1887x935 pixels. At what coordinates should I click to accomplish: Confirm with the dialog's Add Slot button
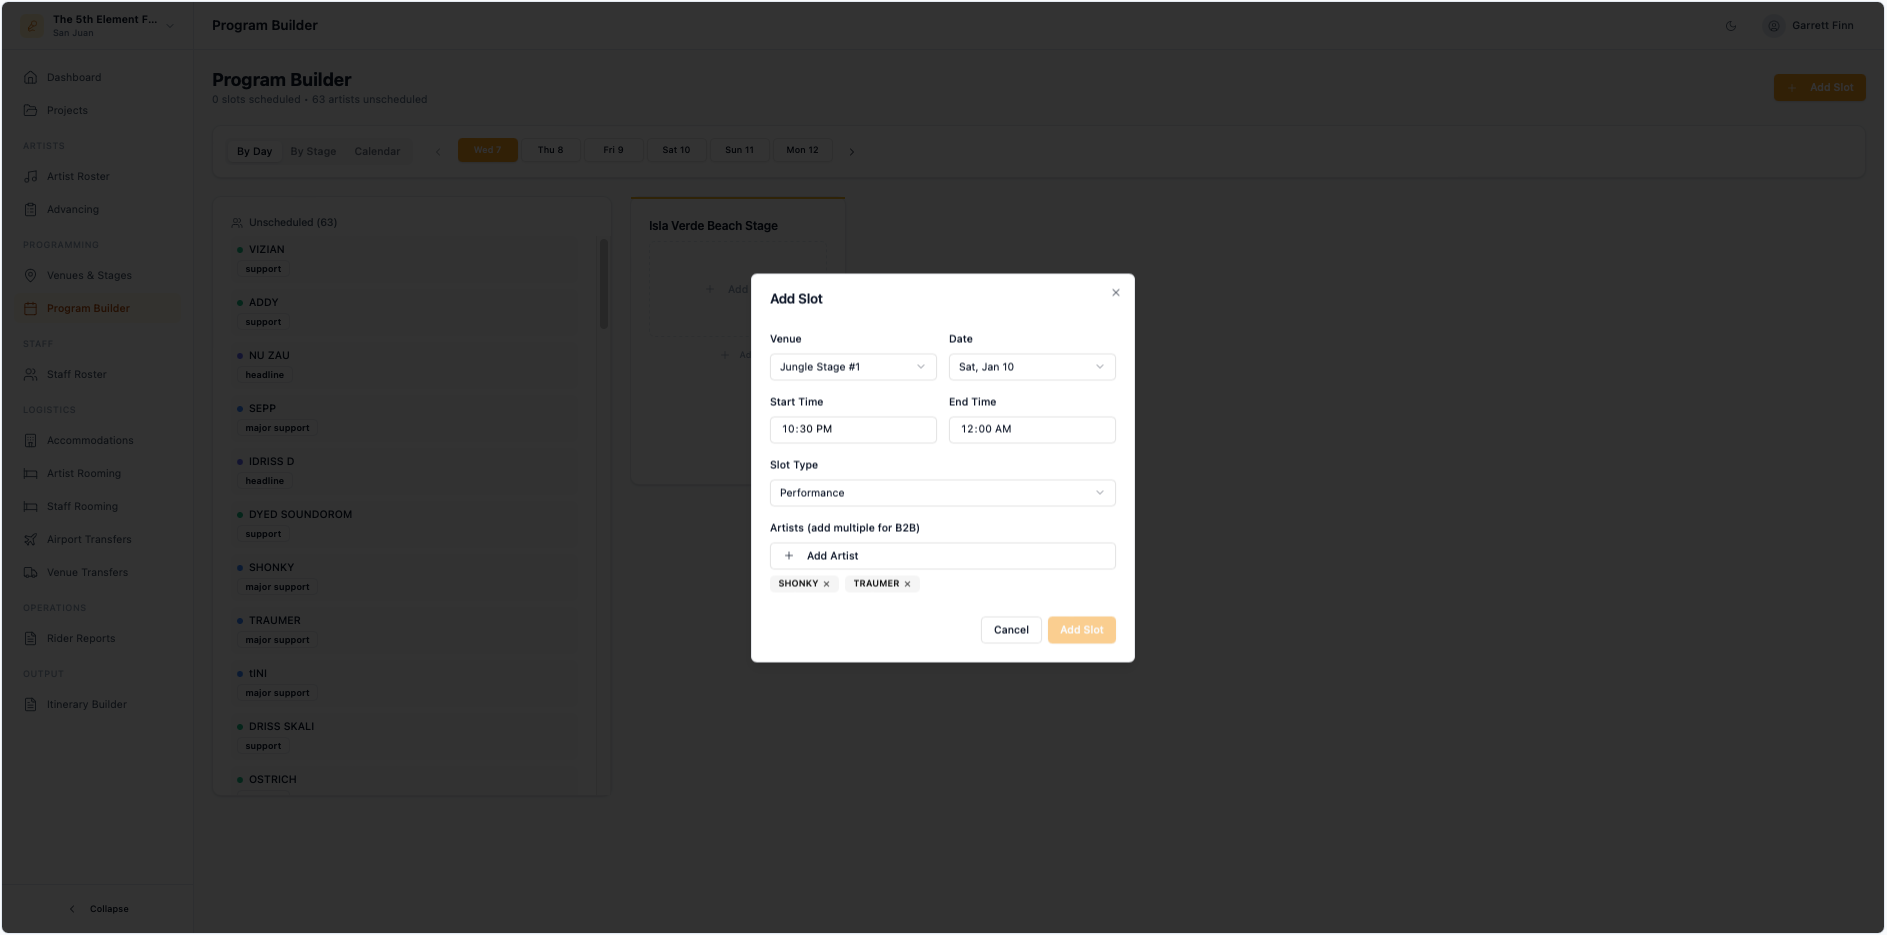tap(1081, 630)
